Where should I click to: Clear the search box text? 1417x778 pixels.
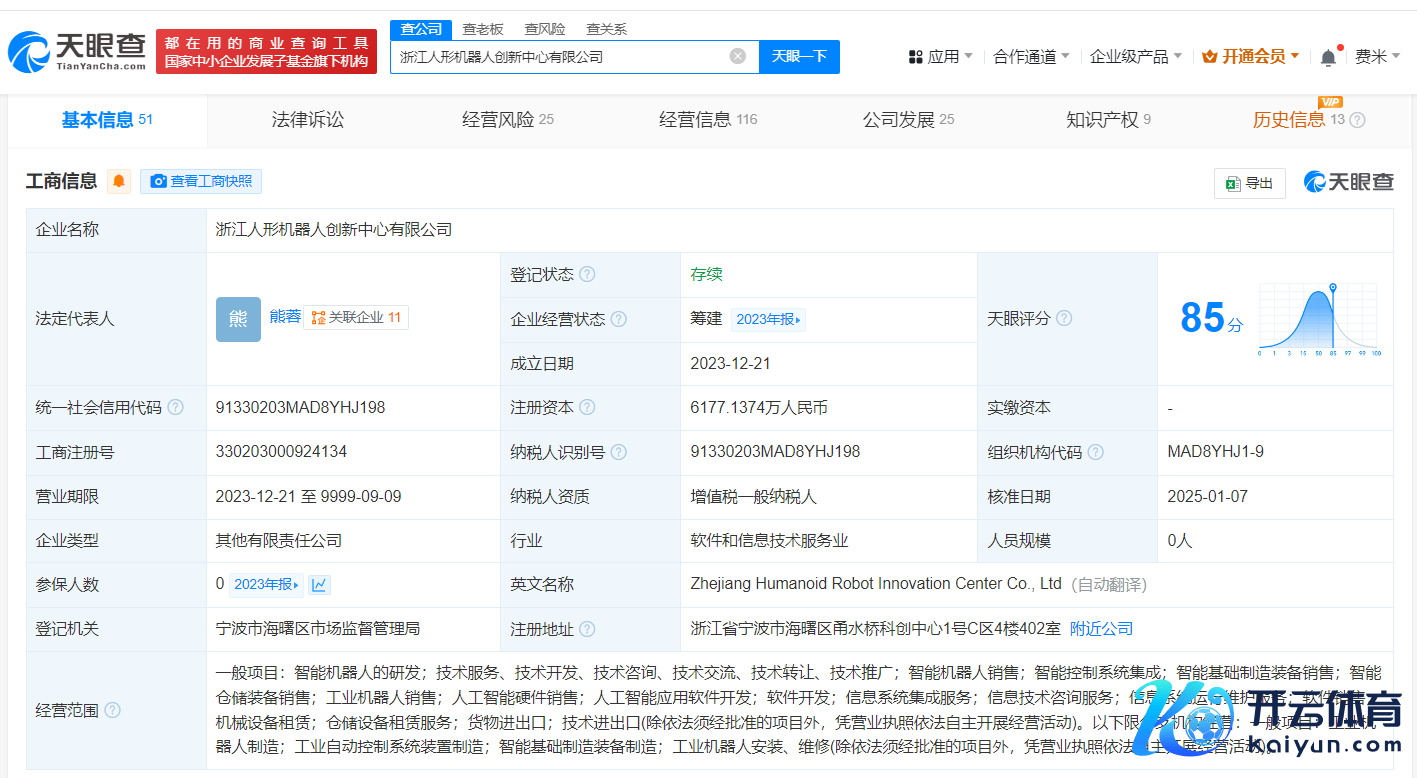pyautogui.click(x=738, y=56)
